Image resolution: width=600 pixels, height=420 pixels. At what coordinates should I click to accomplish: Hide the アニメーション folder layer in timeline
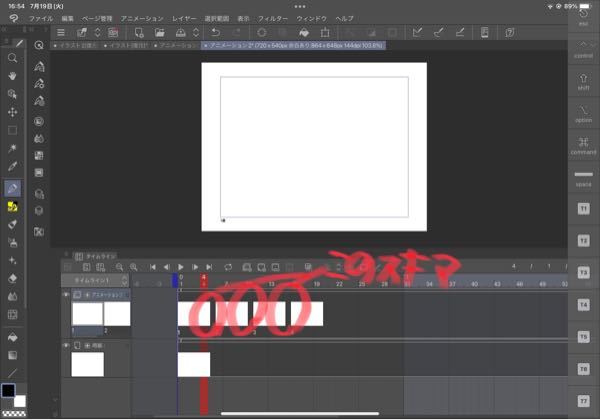(x=66, y=295)
